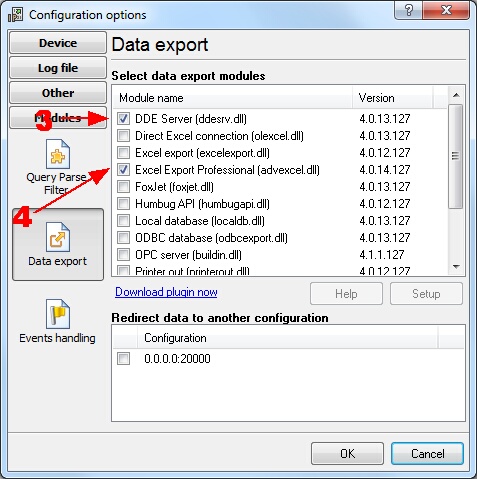Enable the ODBC database checkbox

[124, 238]
